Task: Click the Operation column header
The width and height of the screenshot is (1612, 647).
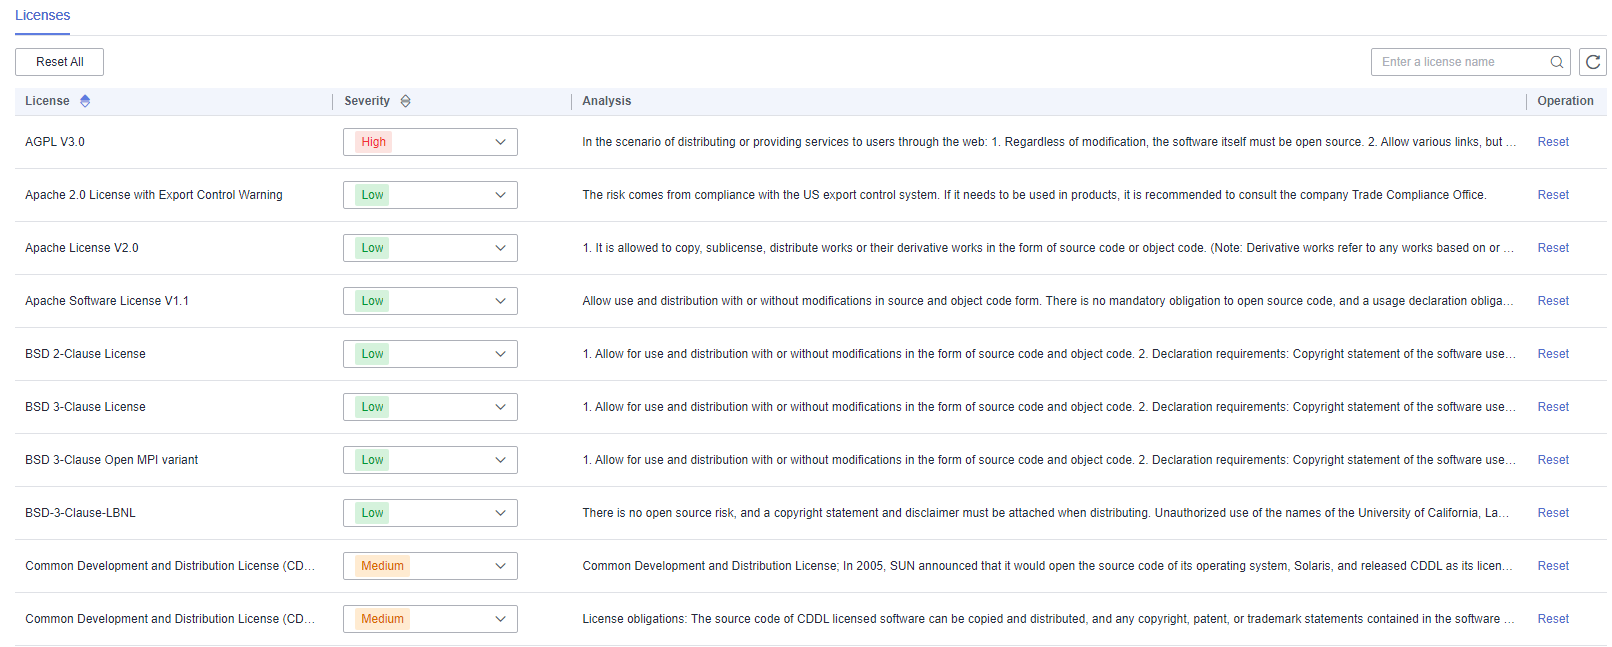Action: tap(1565, 101)
